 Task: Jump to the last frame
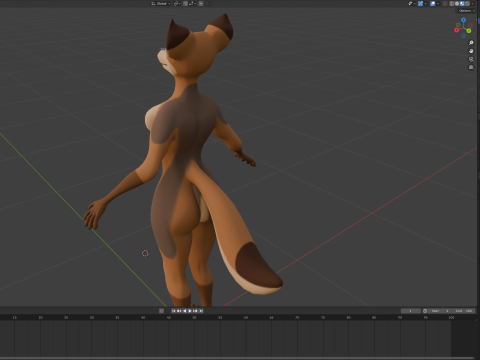pos(201,311)
